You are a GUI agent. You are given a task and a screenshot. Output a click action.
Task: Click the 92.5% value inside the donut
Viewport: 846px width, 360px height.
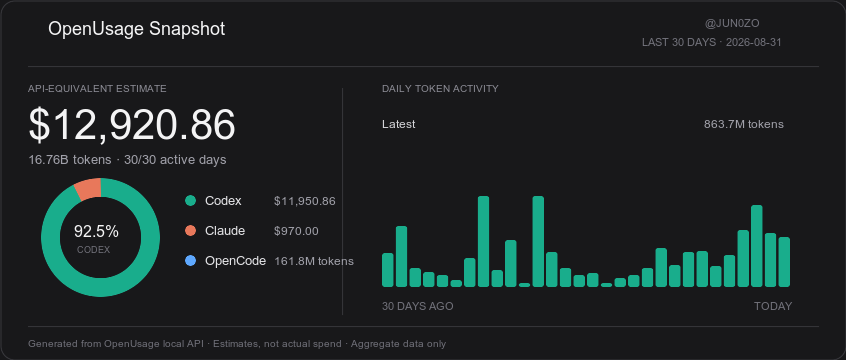pyautogui.click(x=96, y=232)
